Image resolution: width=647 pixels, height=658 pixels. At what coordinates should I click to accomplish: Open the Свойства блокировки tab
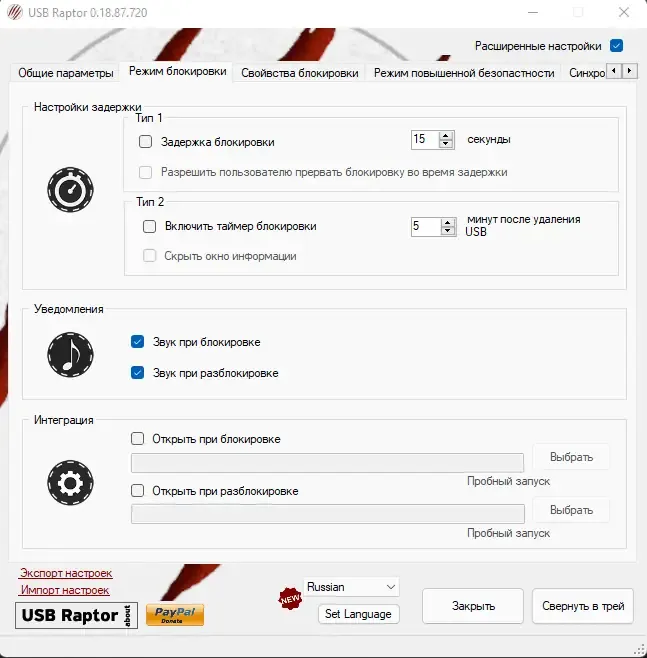click(x=300, y=73)
